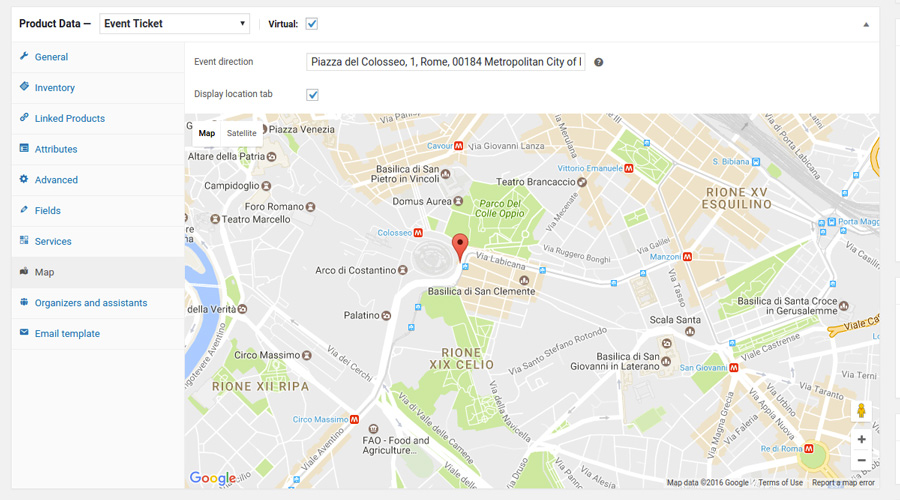
Task: Click the Manzoni metro station icon
Action: 687,257
